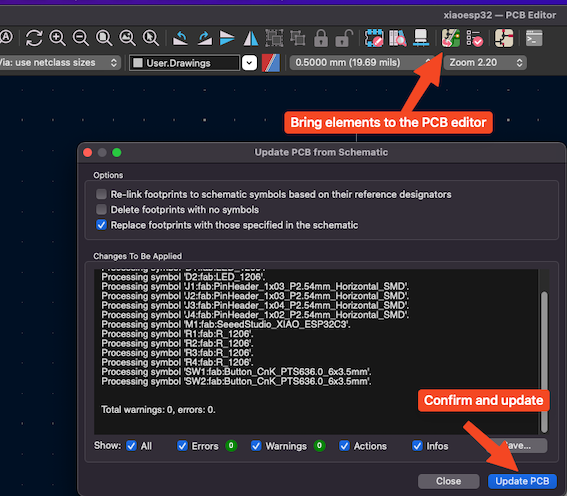This screenshot has width=567, height=496.
Task: Open the Schematic Editor icon
Action: coord(504,38)
